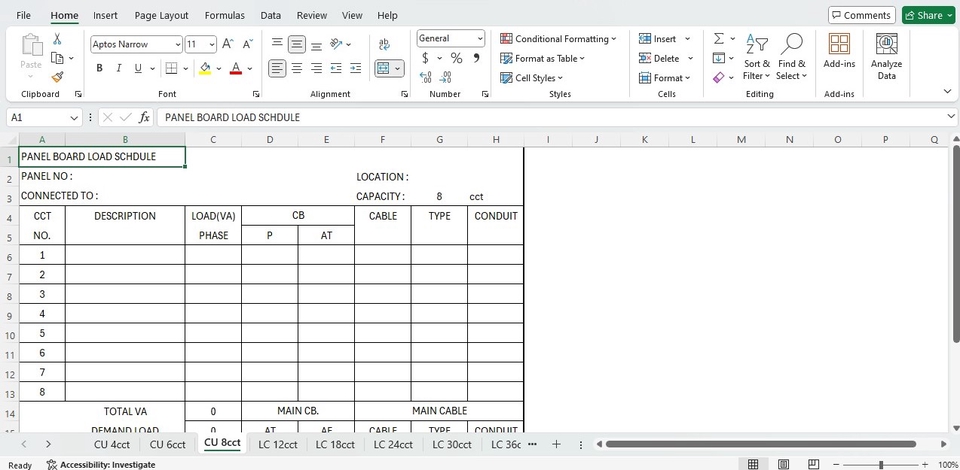Toggle Underline formatting
This screenshot has width=960, height=470.
click(x=138, y=69)
